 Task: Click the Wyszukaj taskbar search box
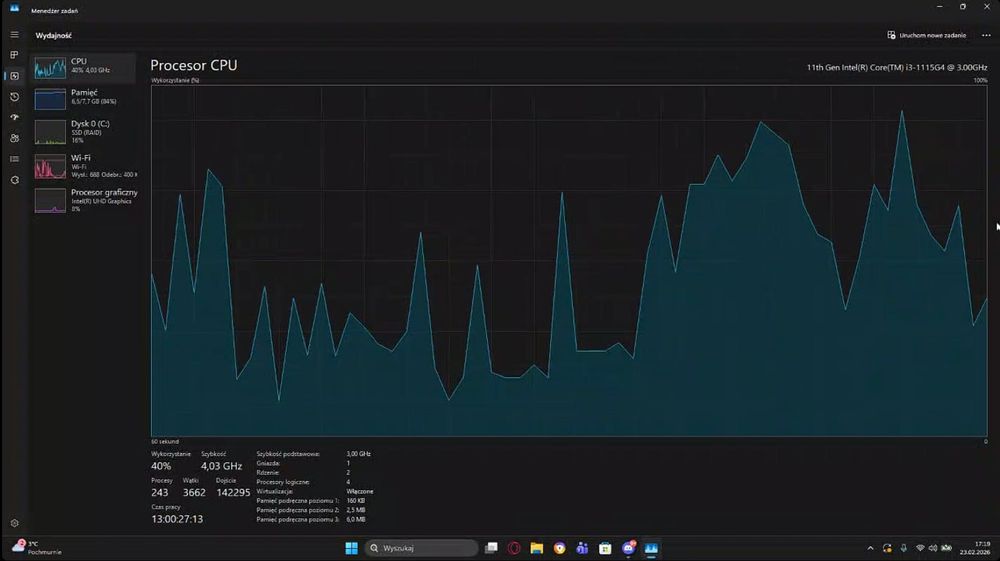pyautogui.click(x=422, y=548)
